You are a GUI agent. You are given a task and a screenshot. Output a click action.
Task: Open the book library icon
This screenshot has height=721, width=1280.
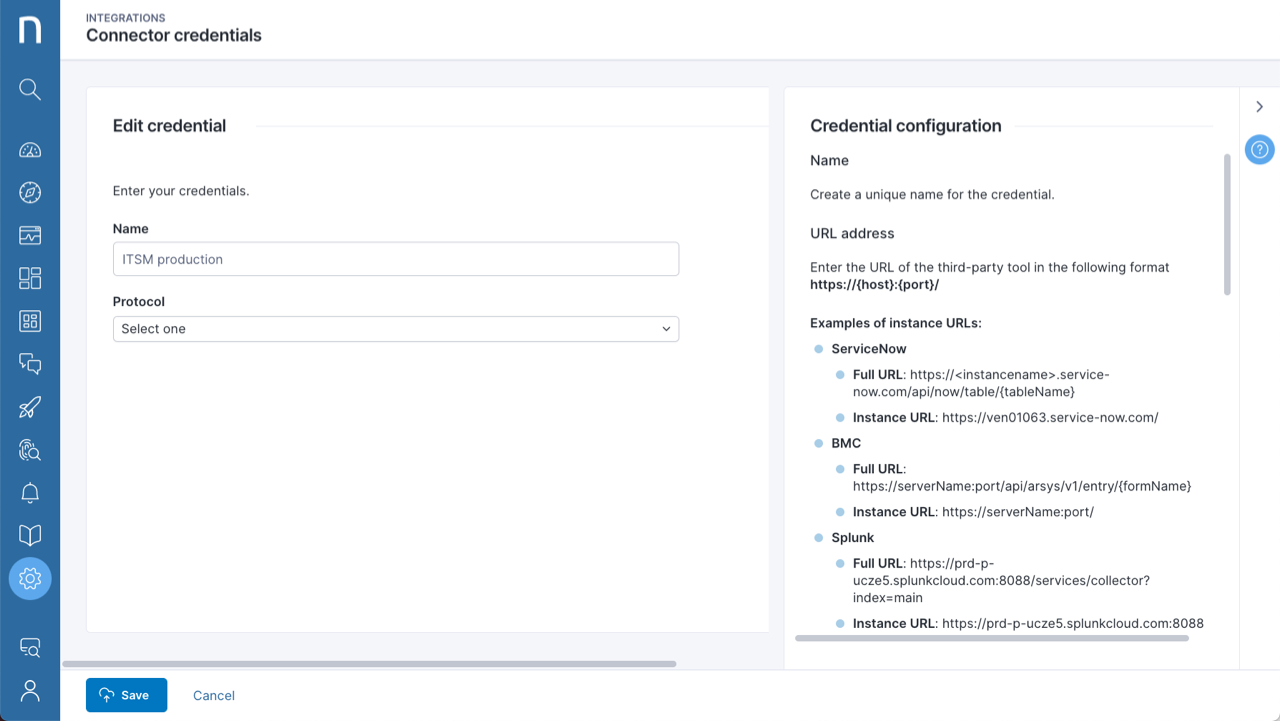click(30, 536)
